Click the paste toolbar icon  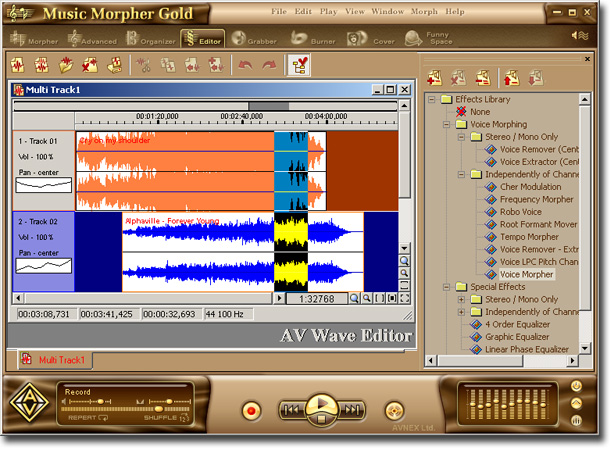tap(192, 65)
